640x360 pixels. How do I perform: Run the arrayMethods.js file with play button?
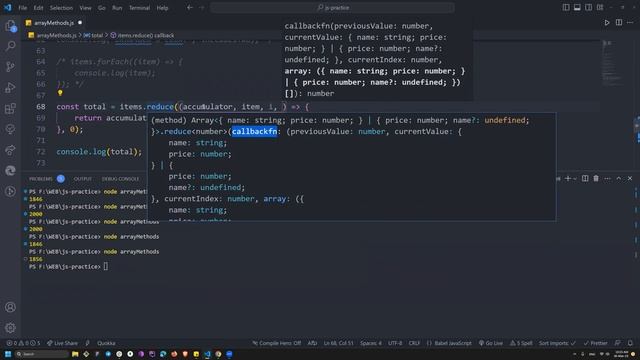click(607, 23)
